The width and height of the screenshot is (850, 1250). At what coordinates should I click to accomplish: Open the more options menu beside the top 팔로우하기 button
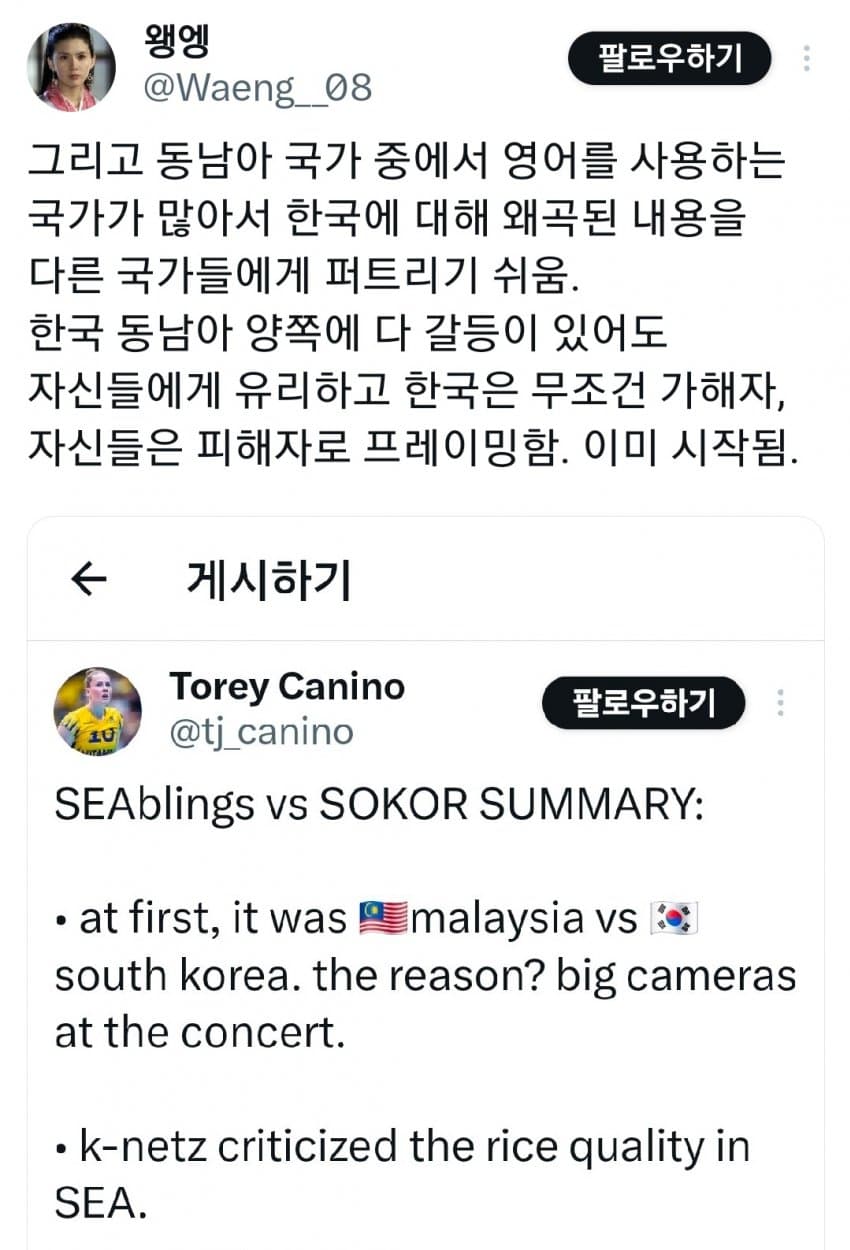pos(806,59)
